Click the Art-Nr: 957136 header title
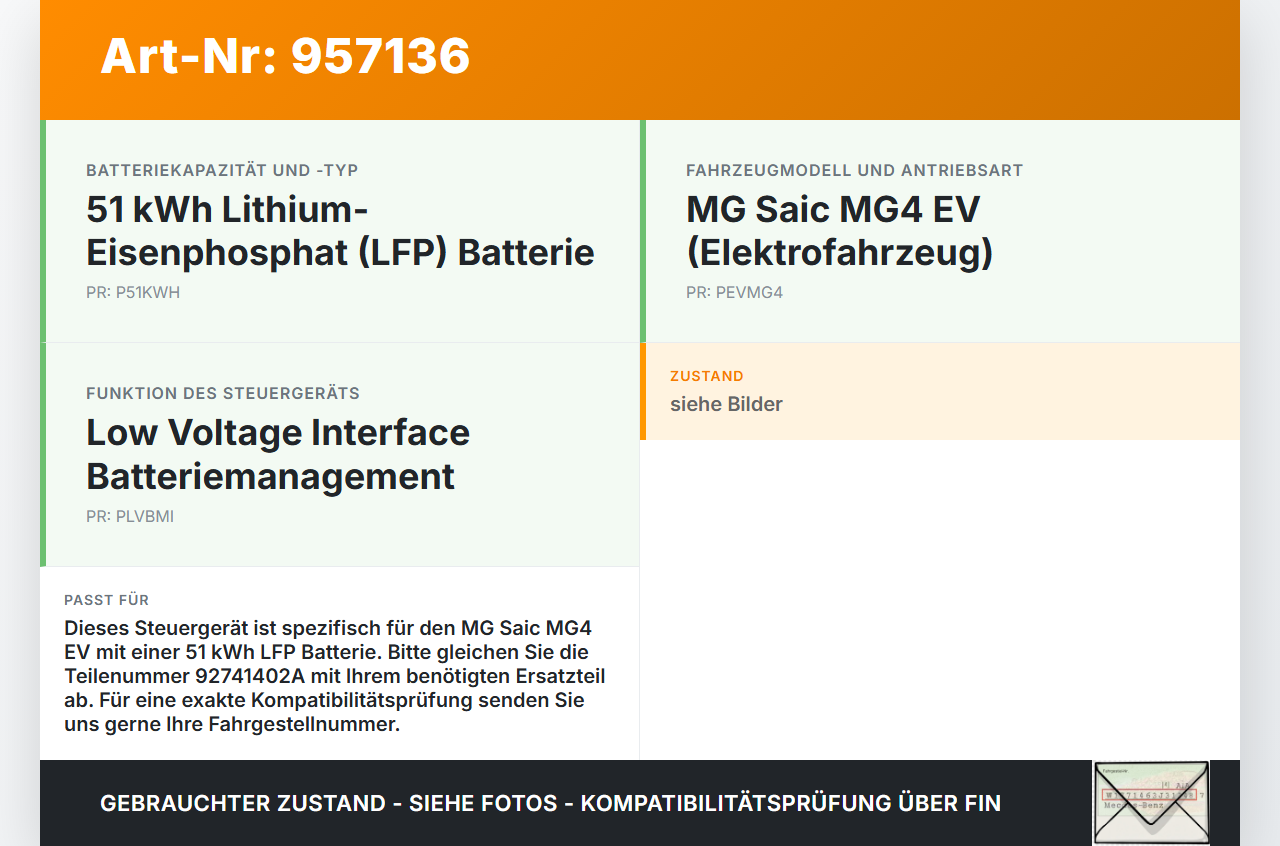 coord(285,56)
